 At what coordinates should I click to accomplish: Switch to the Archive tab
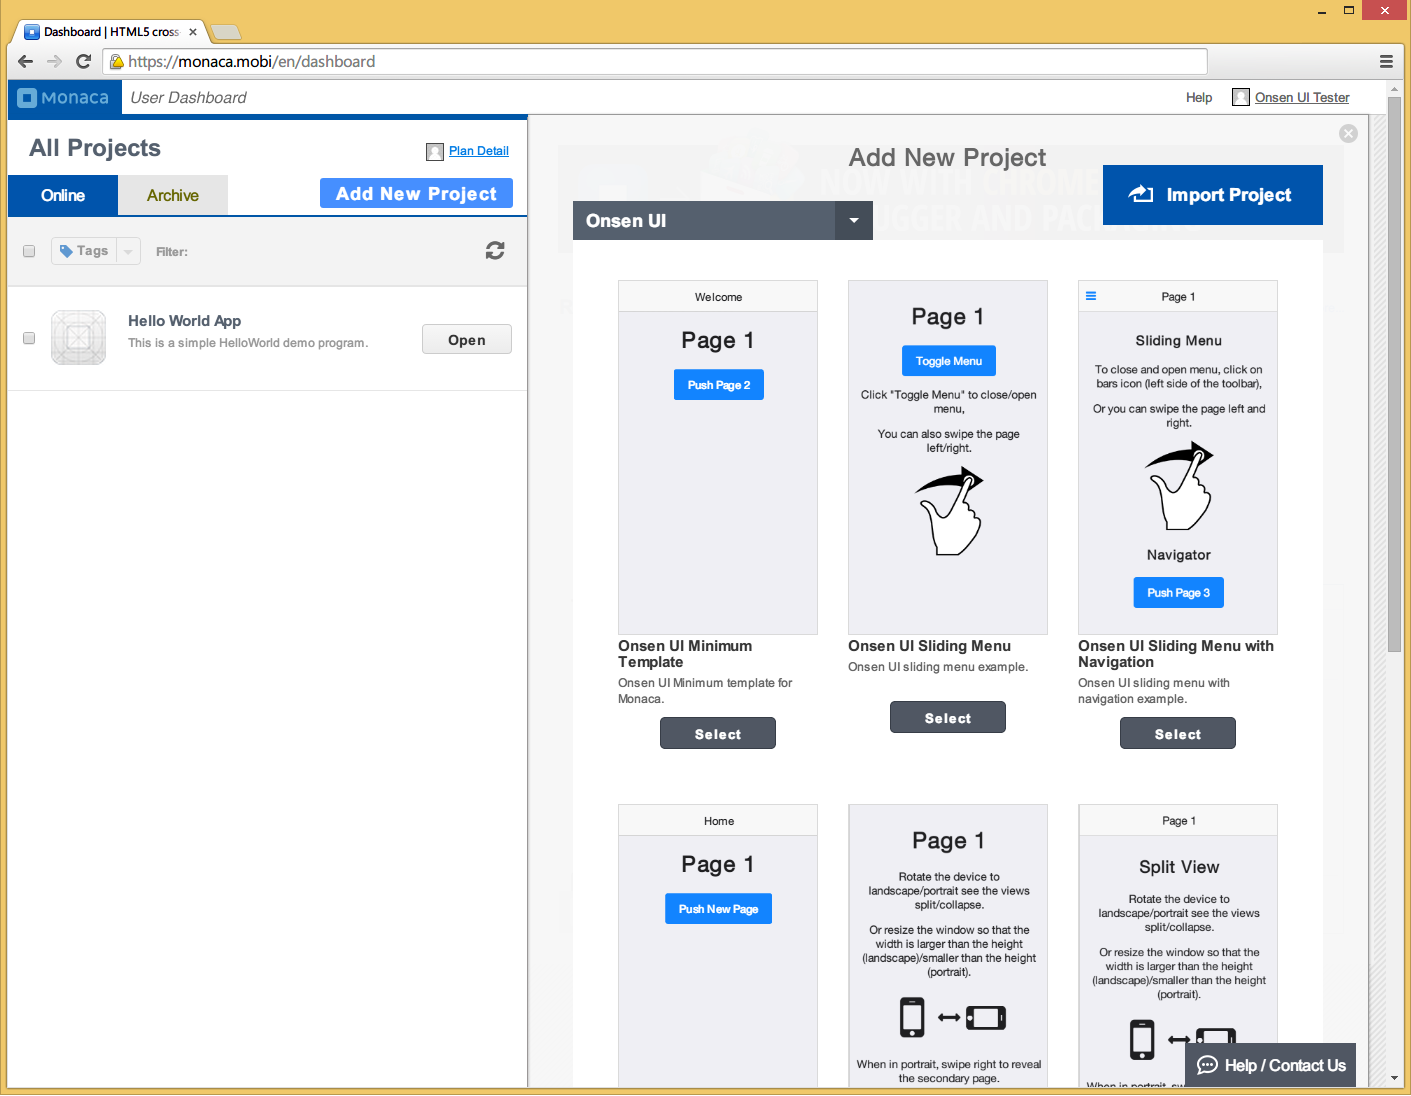click(x=172, y=195)
